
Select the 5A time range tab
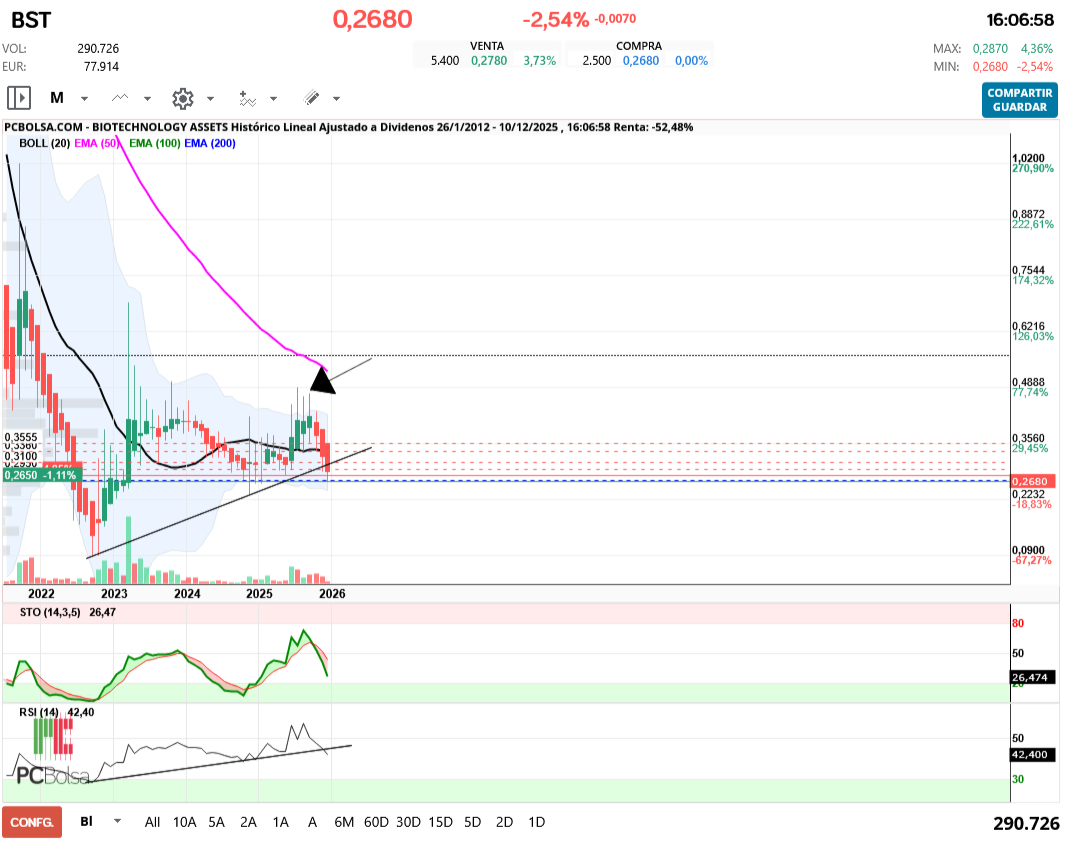(x=216, y=822)
